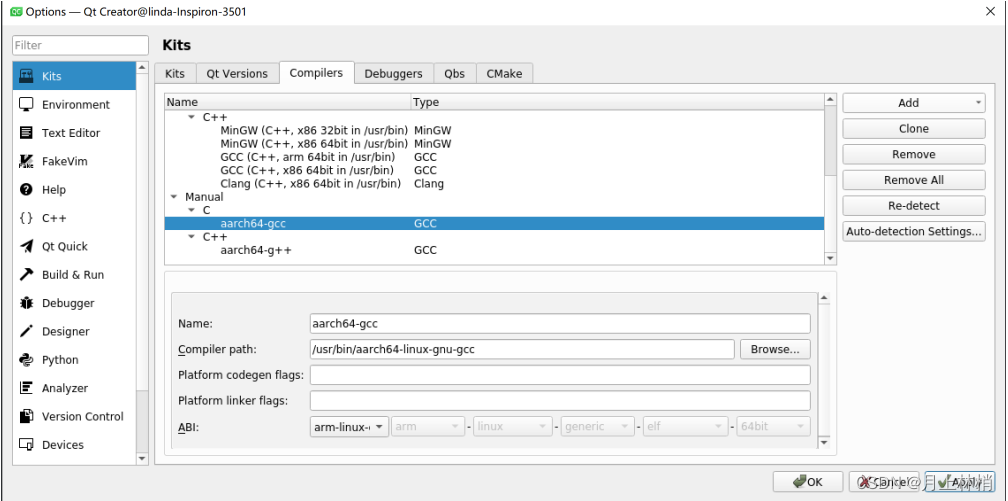Click the Clone button
1008x501 pixels.
914,129
